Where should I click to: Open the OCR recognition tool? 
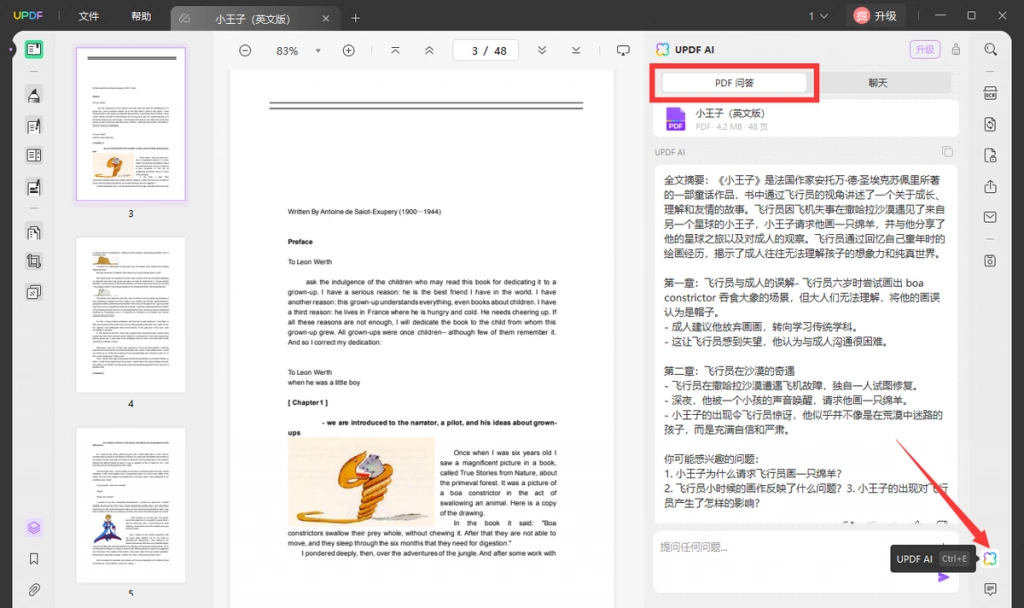coord(990,93)
